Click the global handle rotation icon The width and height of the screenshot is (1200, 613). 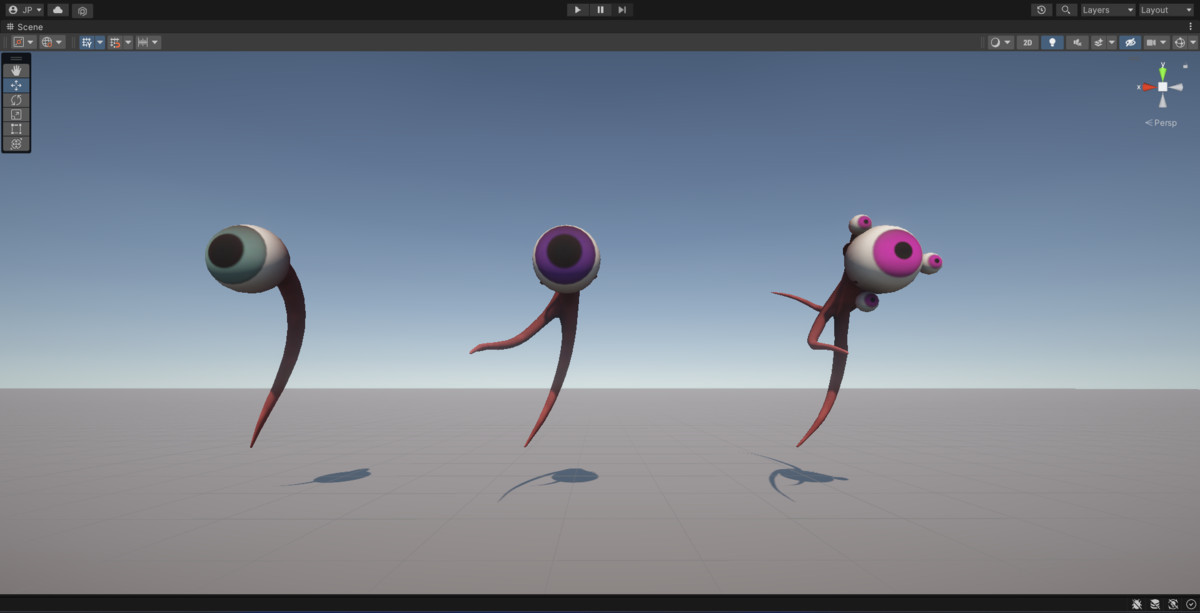[x=47, y=43]
